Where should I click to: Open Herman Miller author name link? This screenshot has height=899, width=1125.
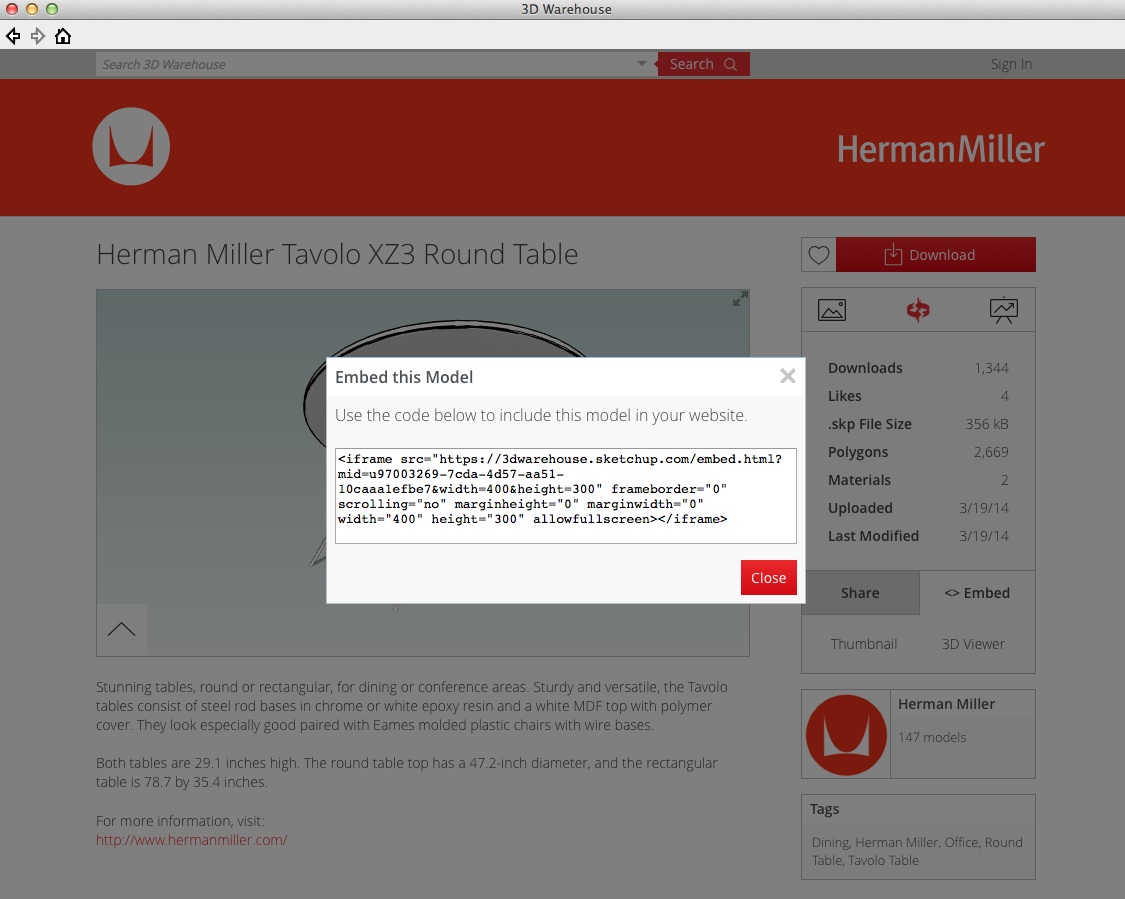tap(946, 704)
